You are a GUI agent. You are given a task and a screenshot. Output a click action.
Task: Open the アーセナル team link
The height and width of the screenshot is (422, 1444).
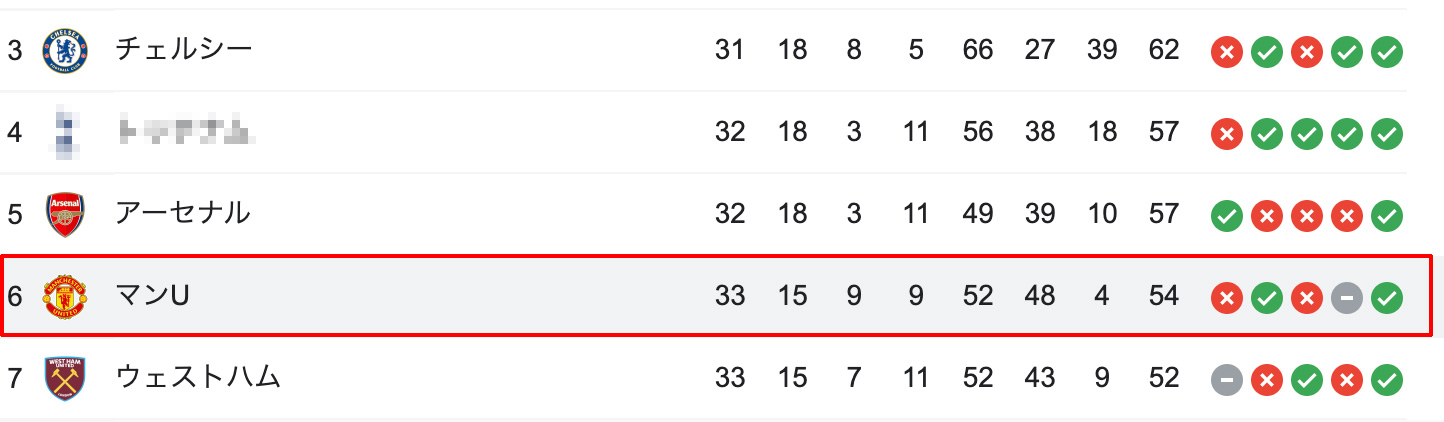pos(183,213)
